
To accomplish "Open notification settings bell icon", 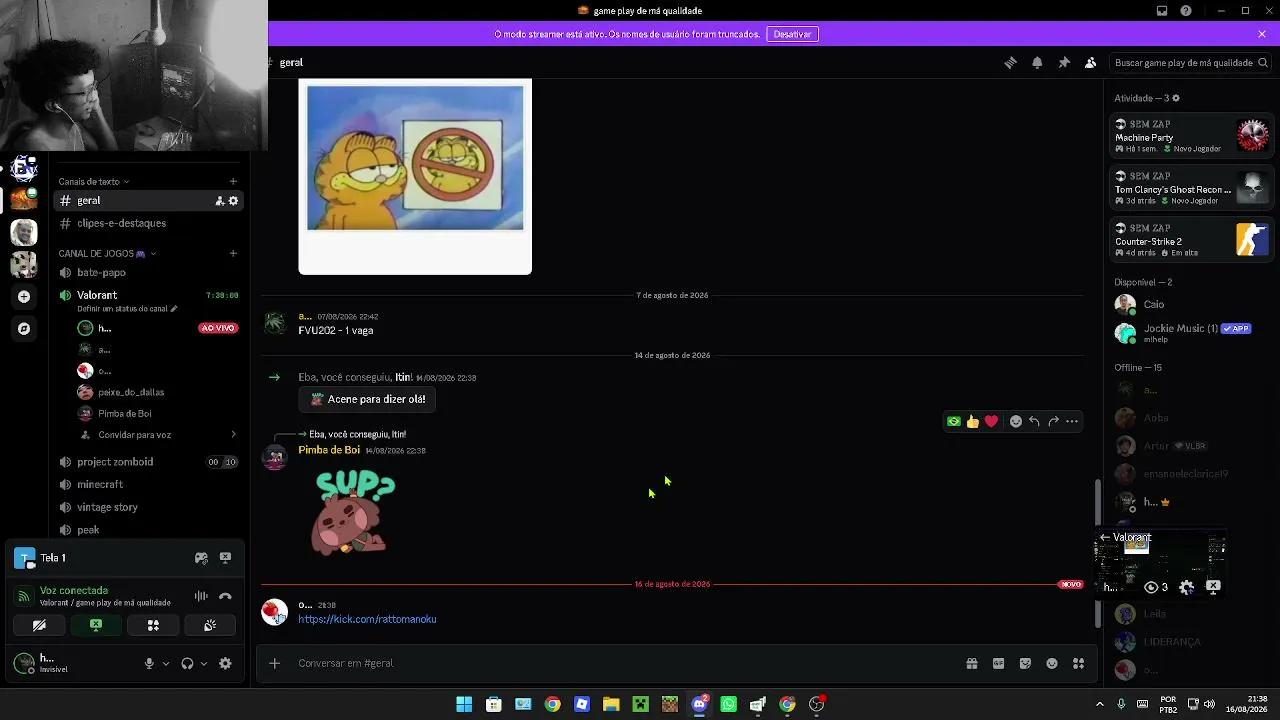I will click(1037, 62).
